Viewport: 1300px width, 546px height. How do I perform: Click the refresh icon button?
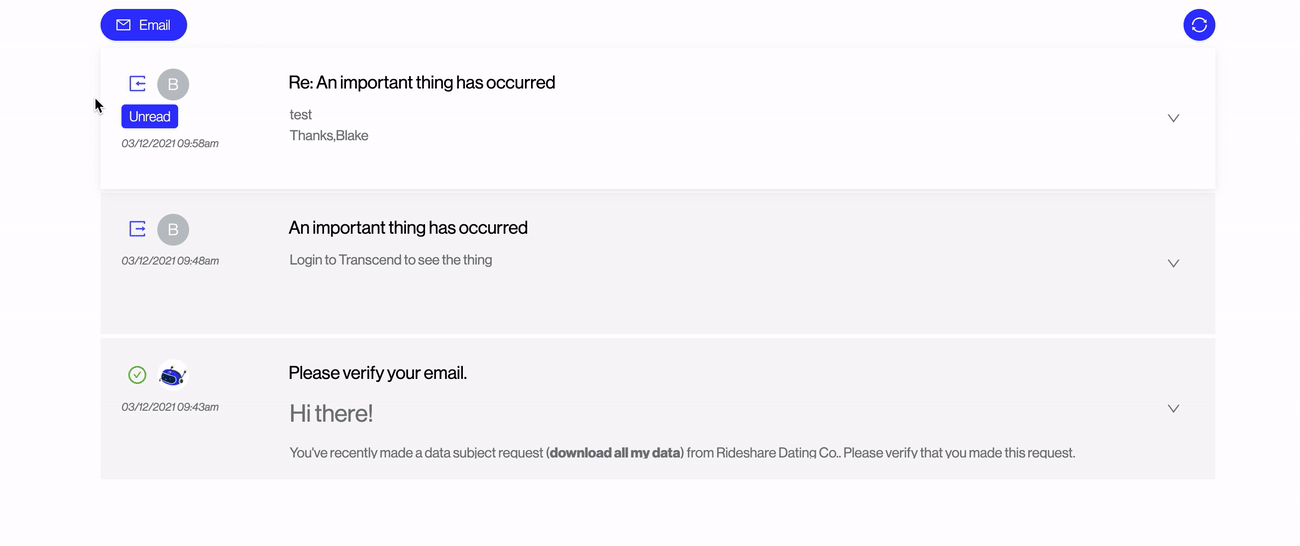coord(1199,25)
